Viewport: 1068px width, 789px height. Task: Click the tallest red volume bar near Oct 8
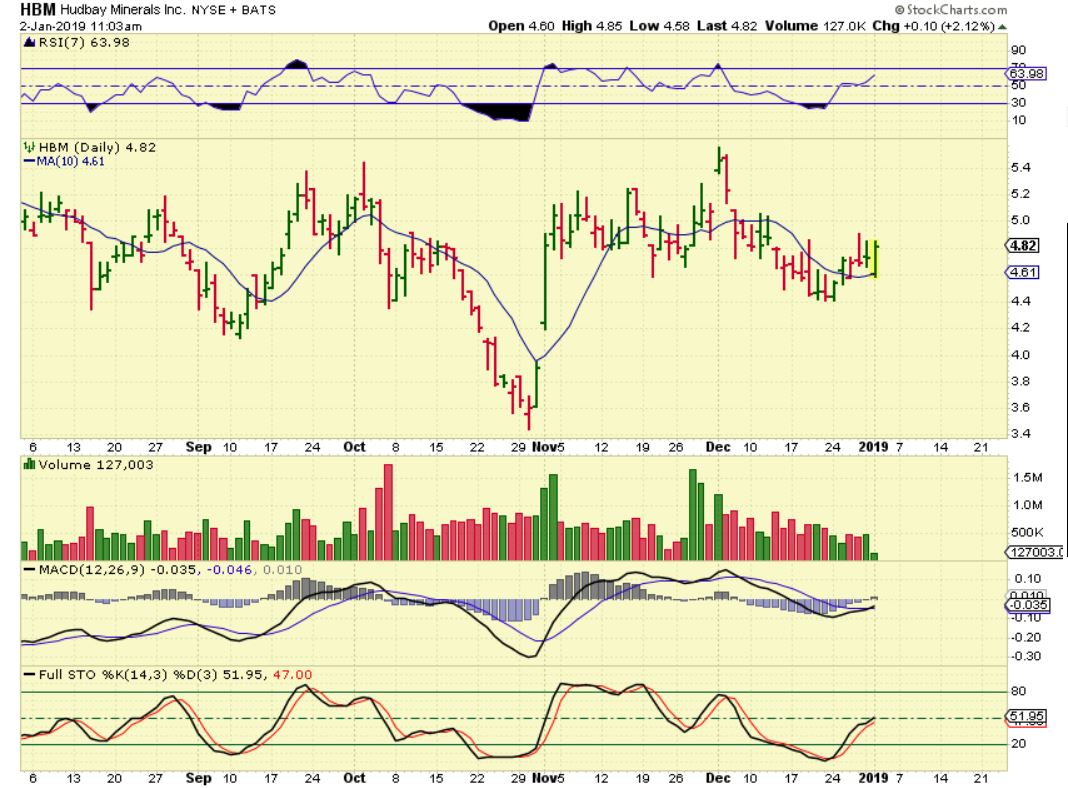(x=388, y=512)
